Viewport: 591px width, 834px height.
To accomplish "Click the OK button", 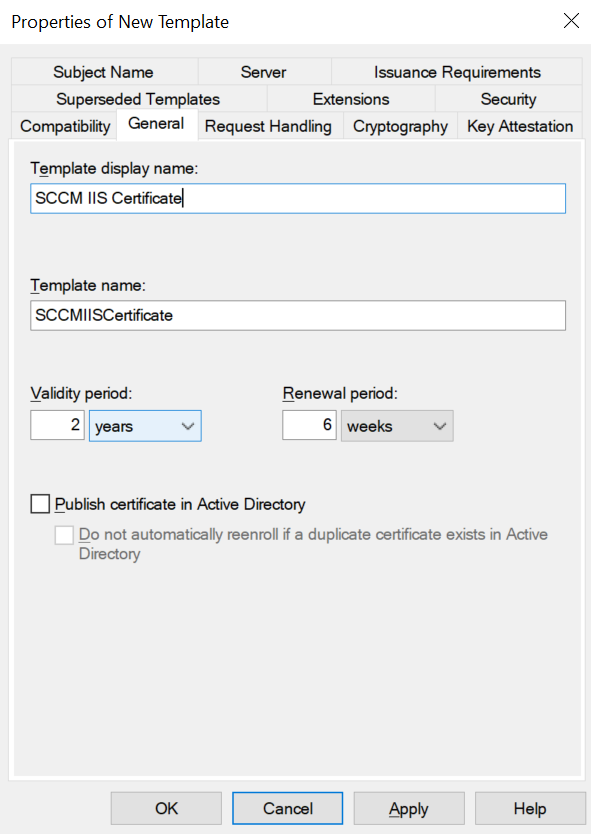I will pos(166,808).
